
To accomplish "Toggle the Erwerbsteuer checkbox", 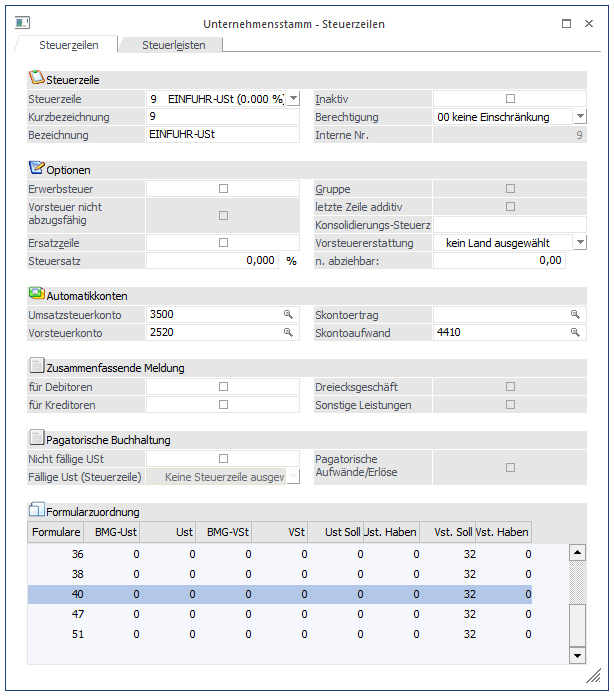I will [x=223, y=188].
